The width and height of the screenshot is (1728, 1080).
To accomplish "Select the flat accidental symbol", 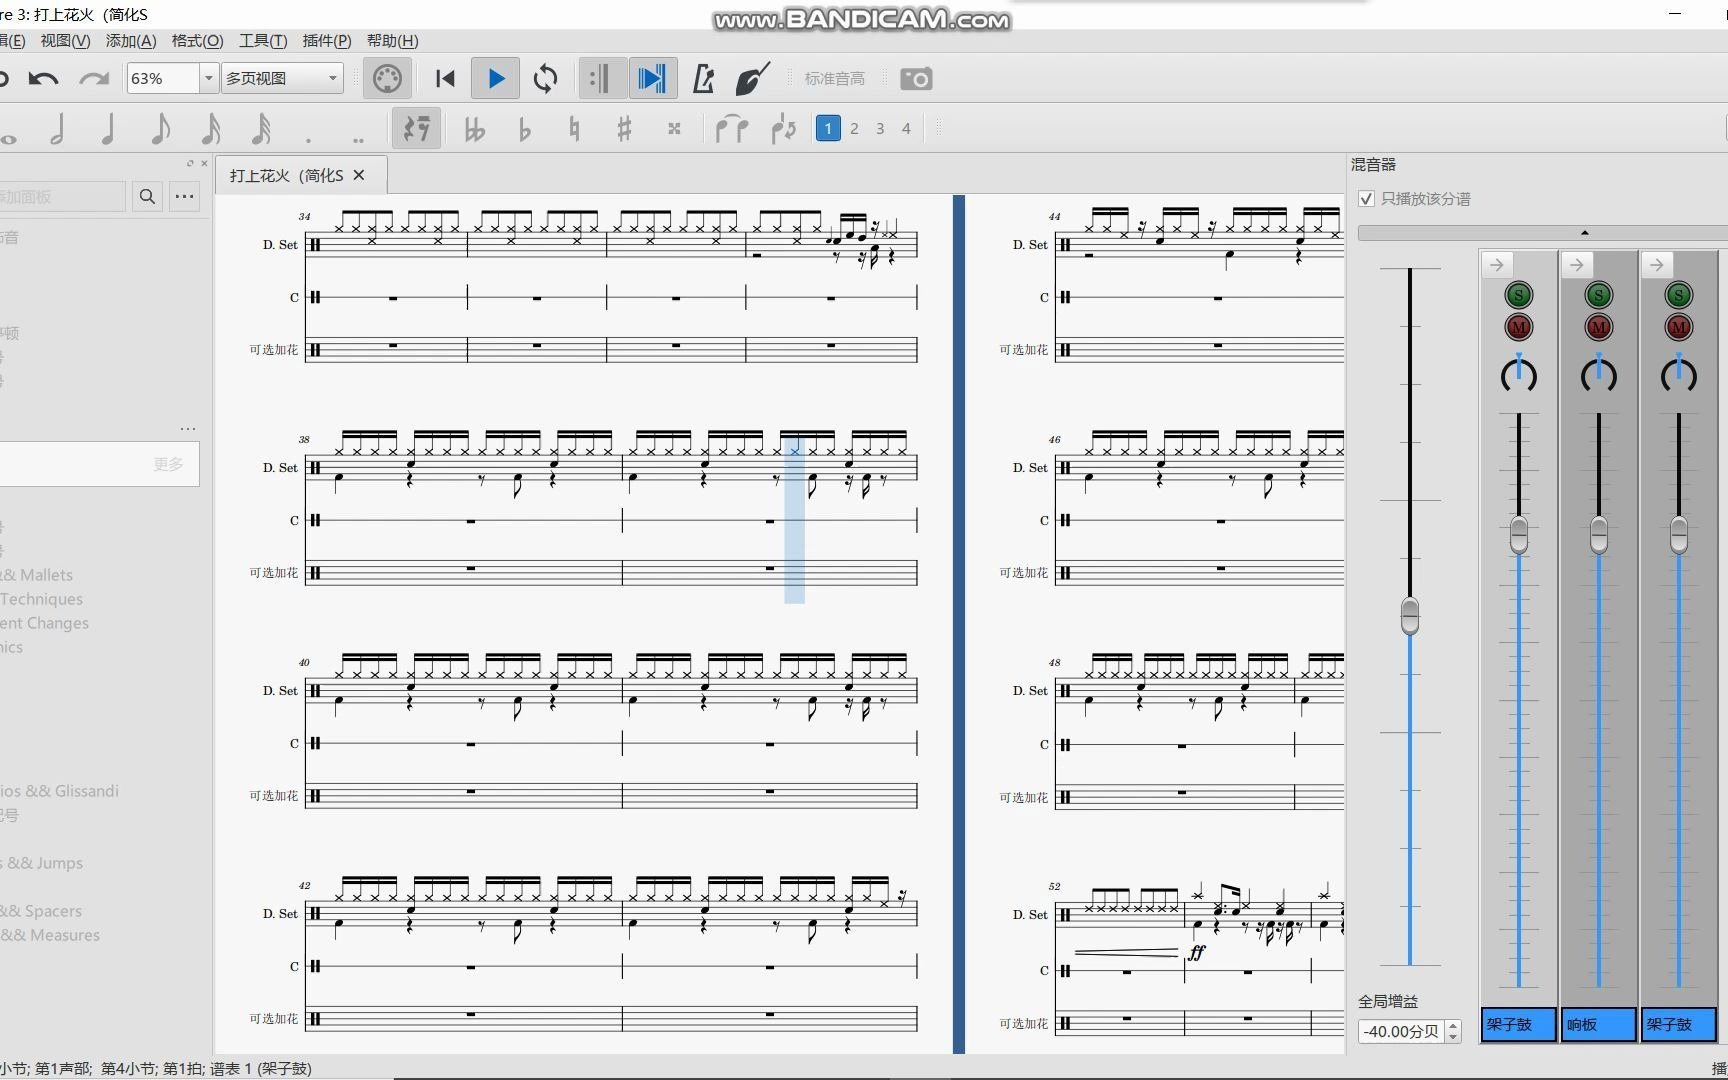I will [x=524, y=129].
